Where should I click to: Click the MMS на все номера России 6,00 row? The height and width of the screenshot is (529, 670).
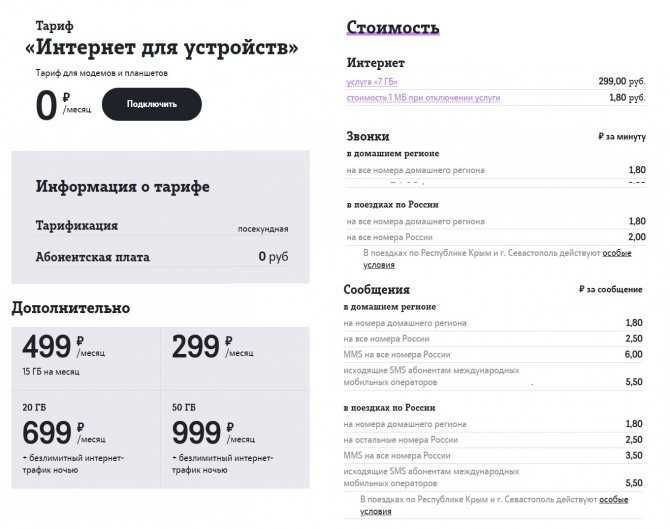point(493,355)
